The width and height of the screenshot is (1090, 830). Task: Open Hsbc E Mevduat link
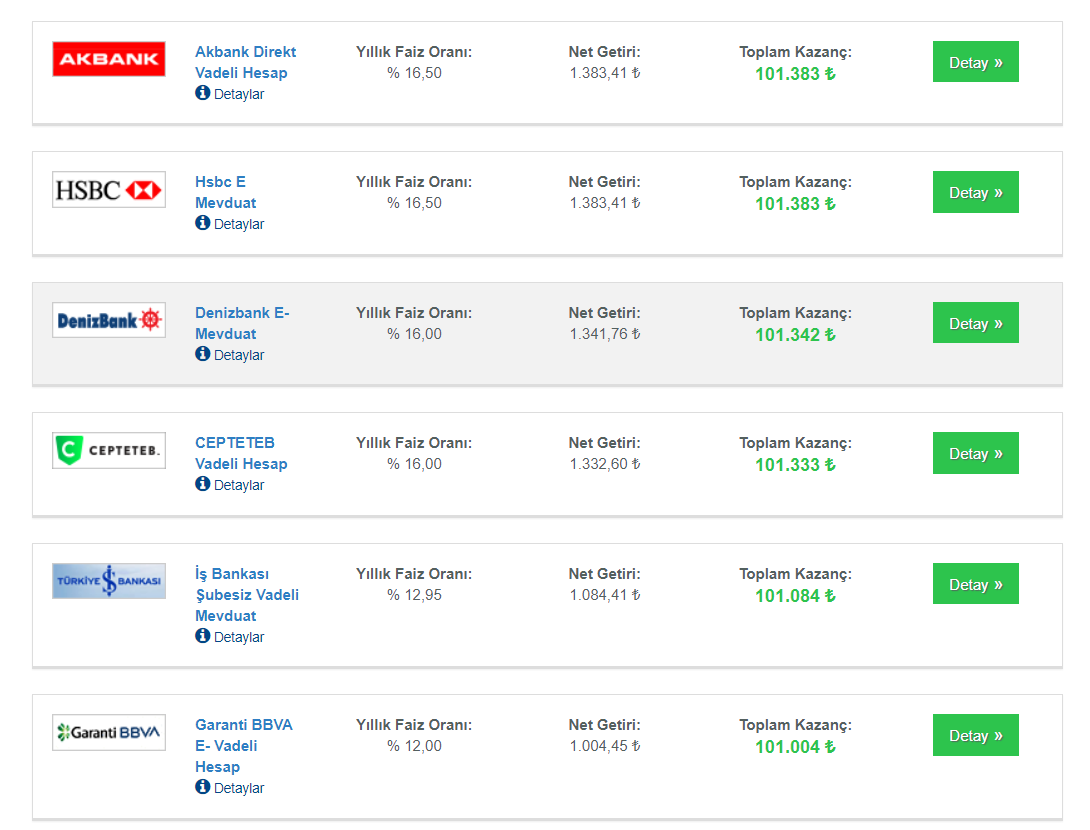click(x=225, y=193)
